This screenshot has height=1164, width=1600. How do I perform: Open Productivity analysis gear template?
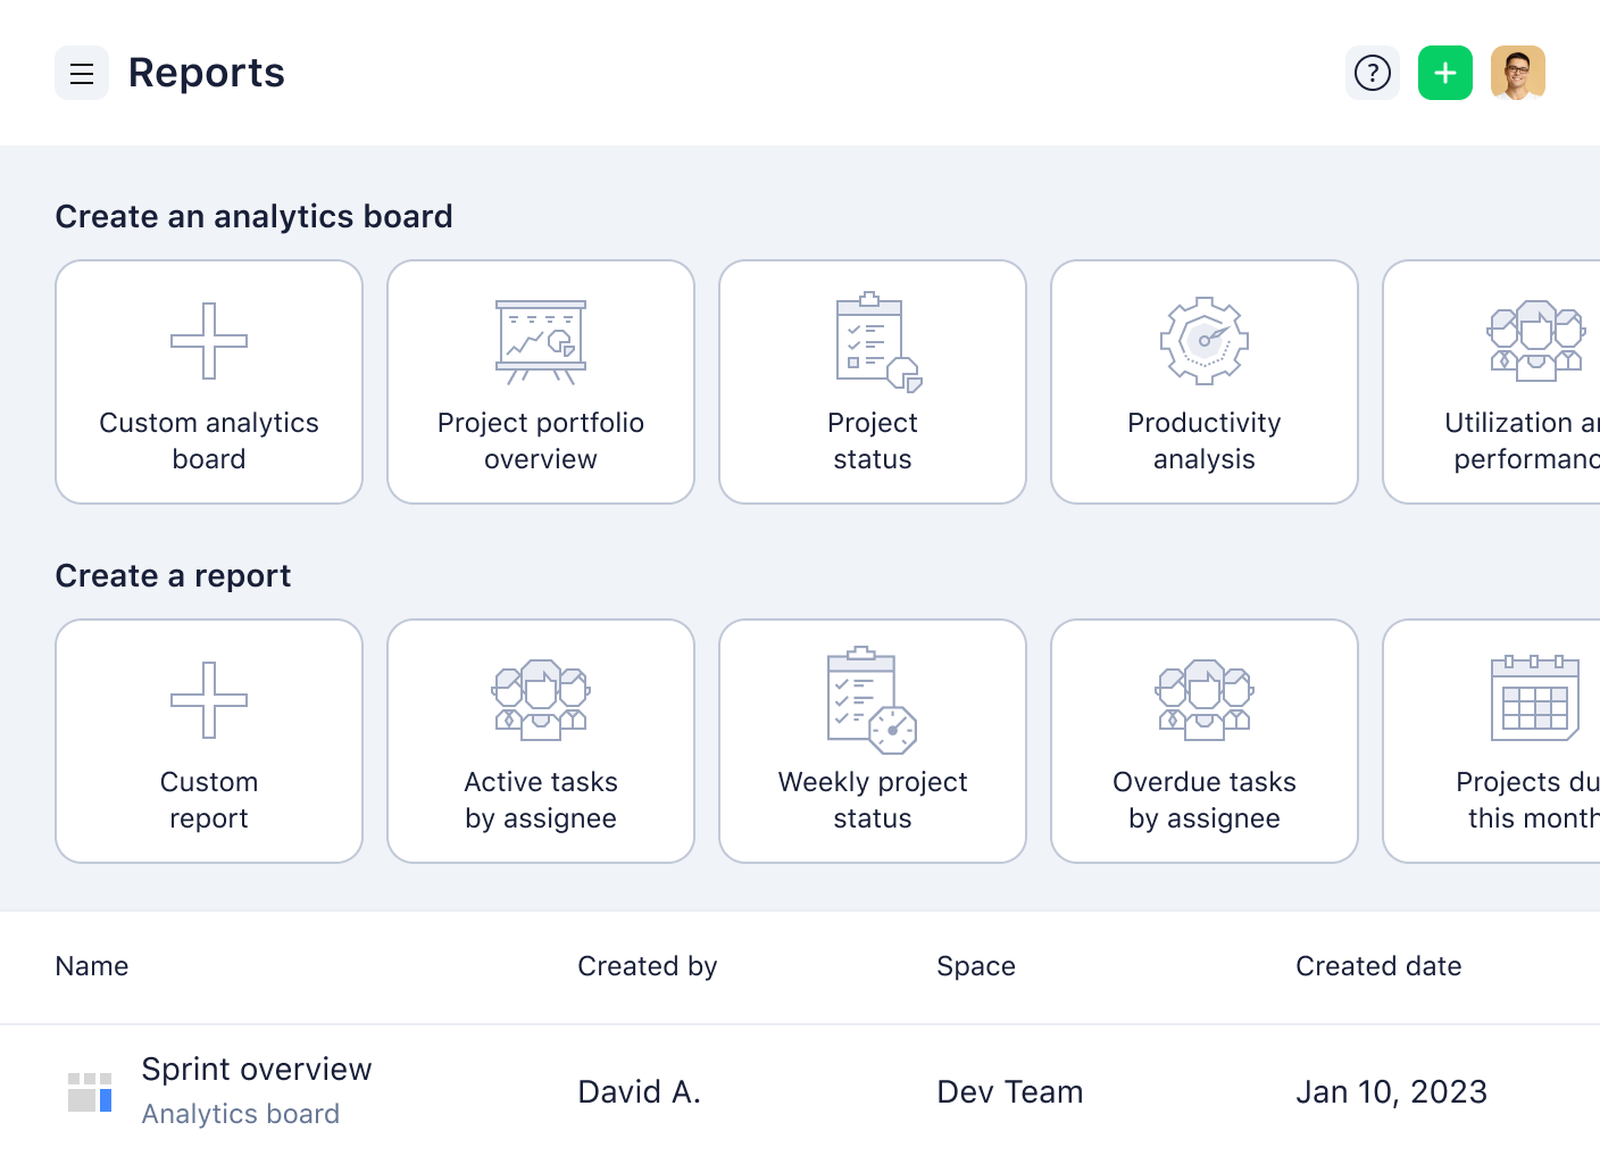coord(1204,382)
